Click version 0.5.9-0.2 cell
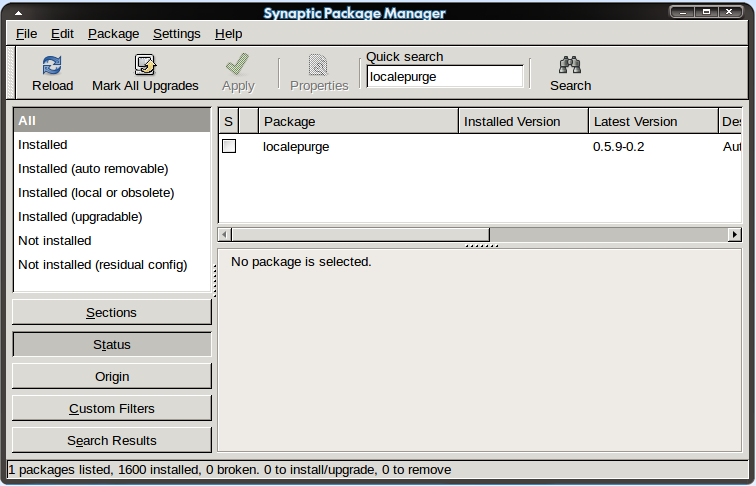Screen dimensions: 756x486 [619, 147]
